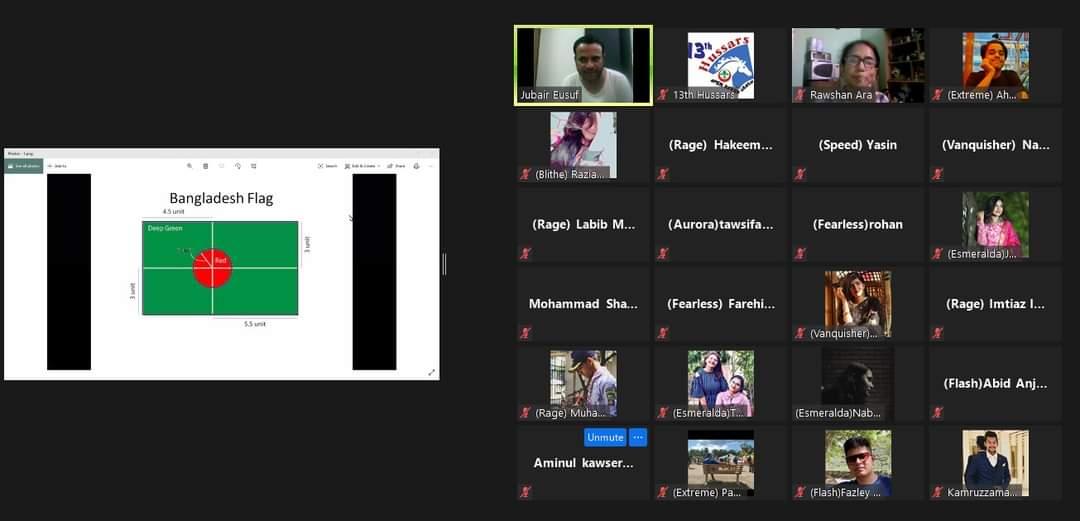Click the muted mic icon on Rawshan Ara's tile
The image size is (1080, 521).
click(x=800, y=95)
